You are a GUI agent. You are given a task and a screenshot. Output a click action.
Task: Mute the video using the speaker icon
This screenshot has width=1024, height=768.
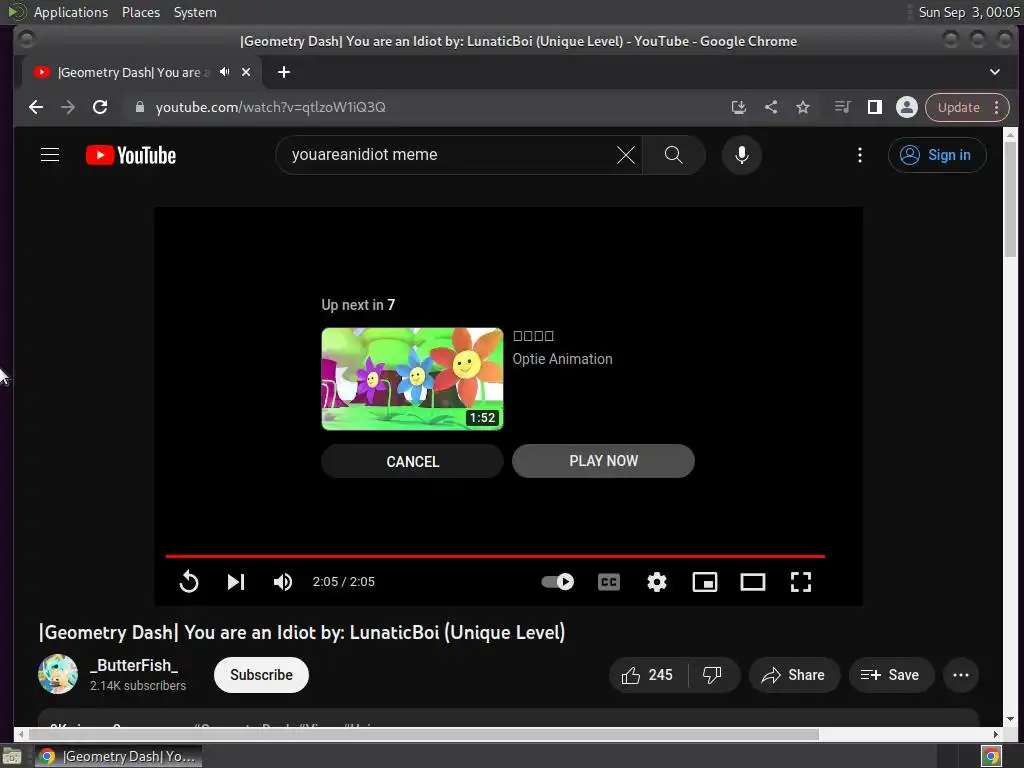tap(283, 581)
